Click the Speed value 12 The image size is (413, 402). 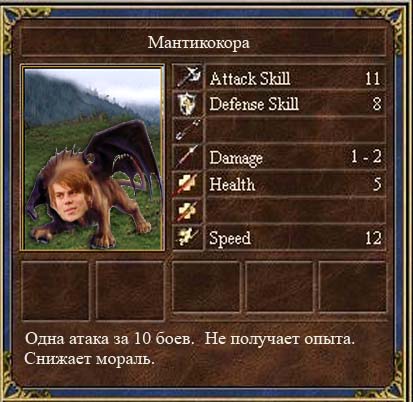pos(373,238)
